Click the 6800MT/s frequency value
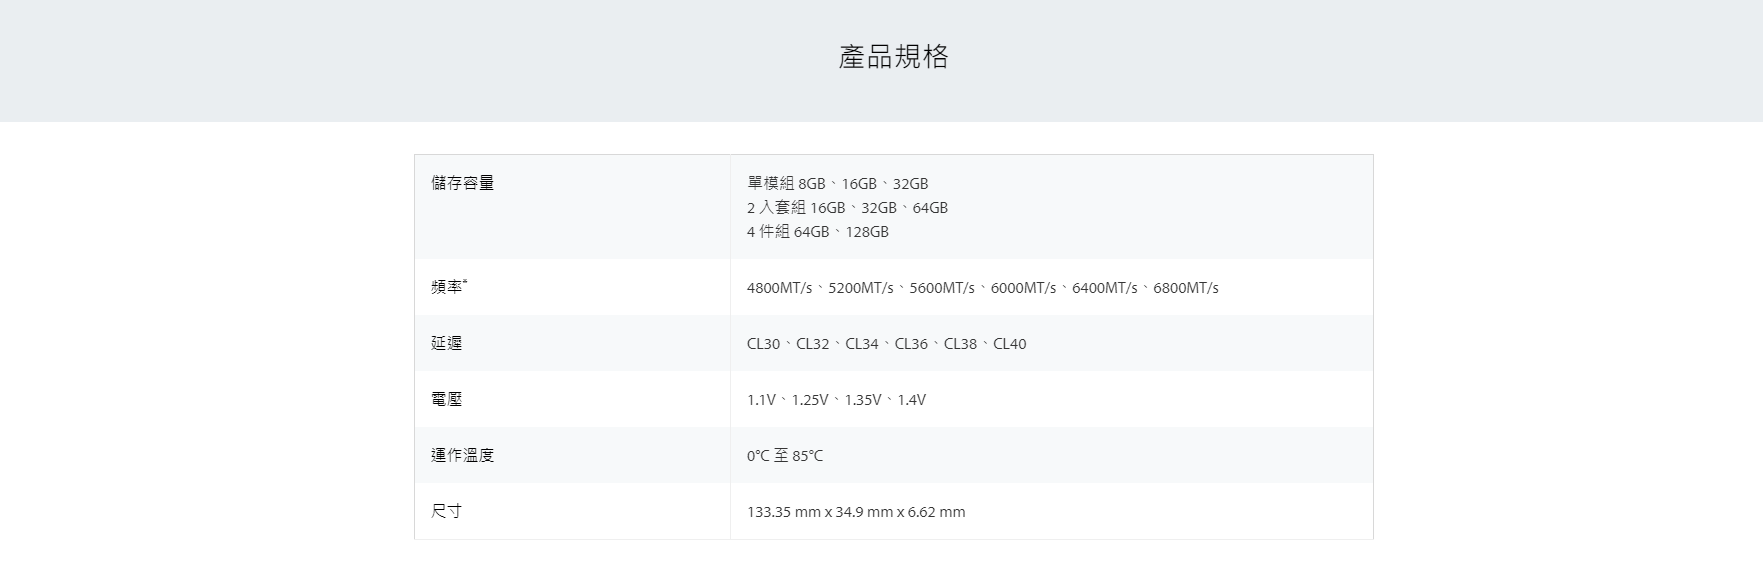The width and height of the screenshot is (1763, 570). pyautogui.click(x=1185, y=288)
